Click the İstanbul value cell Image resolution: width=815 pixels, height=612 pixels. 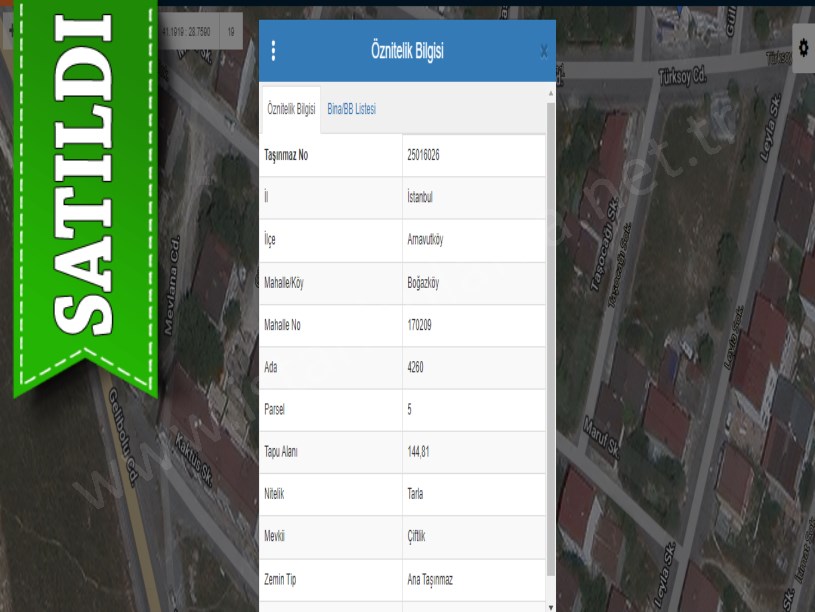[x=420, y=198]
